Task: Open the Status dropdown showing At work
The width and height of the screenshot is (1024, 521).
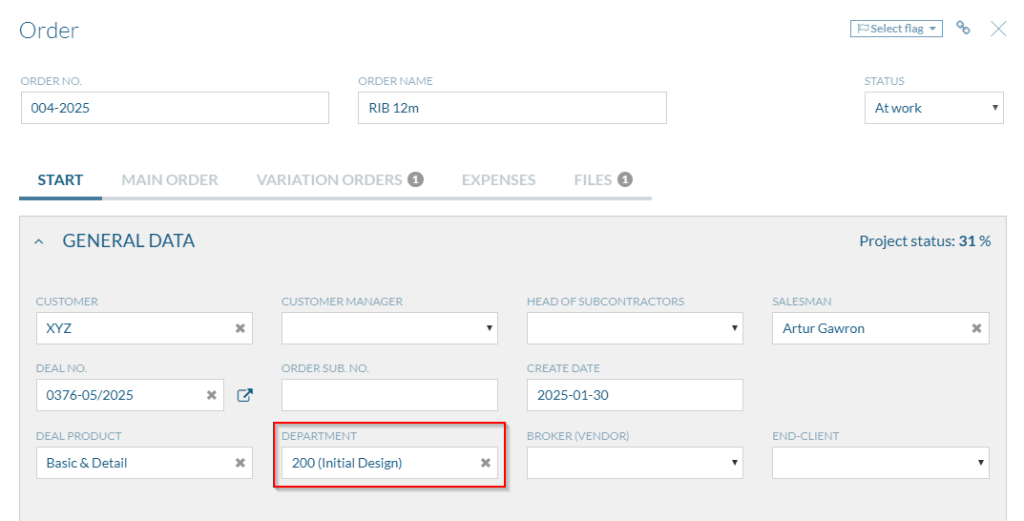Action: tap(934, 108)
